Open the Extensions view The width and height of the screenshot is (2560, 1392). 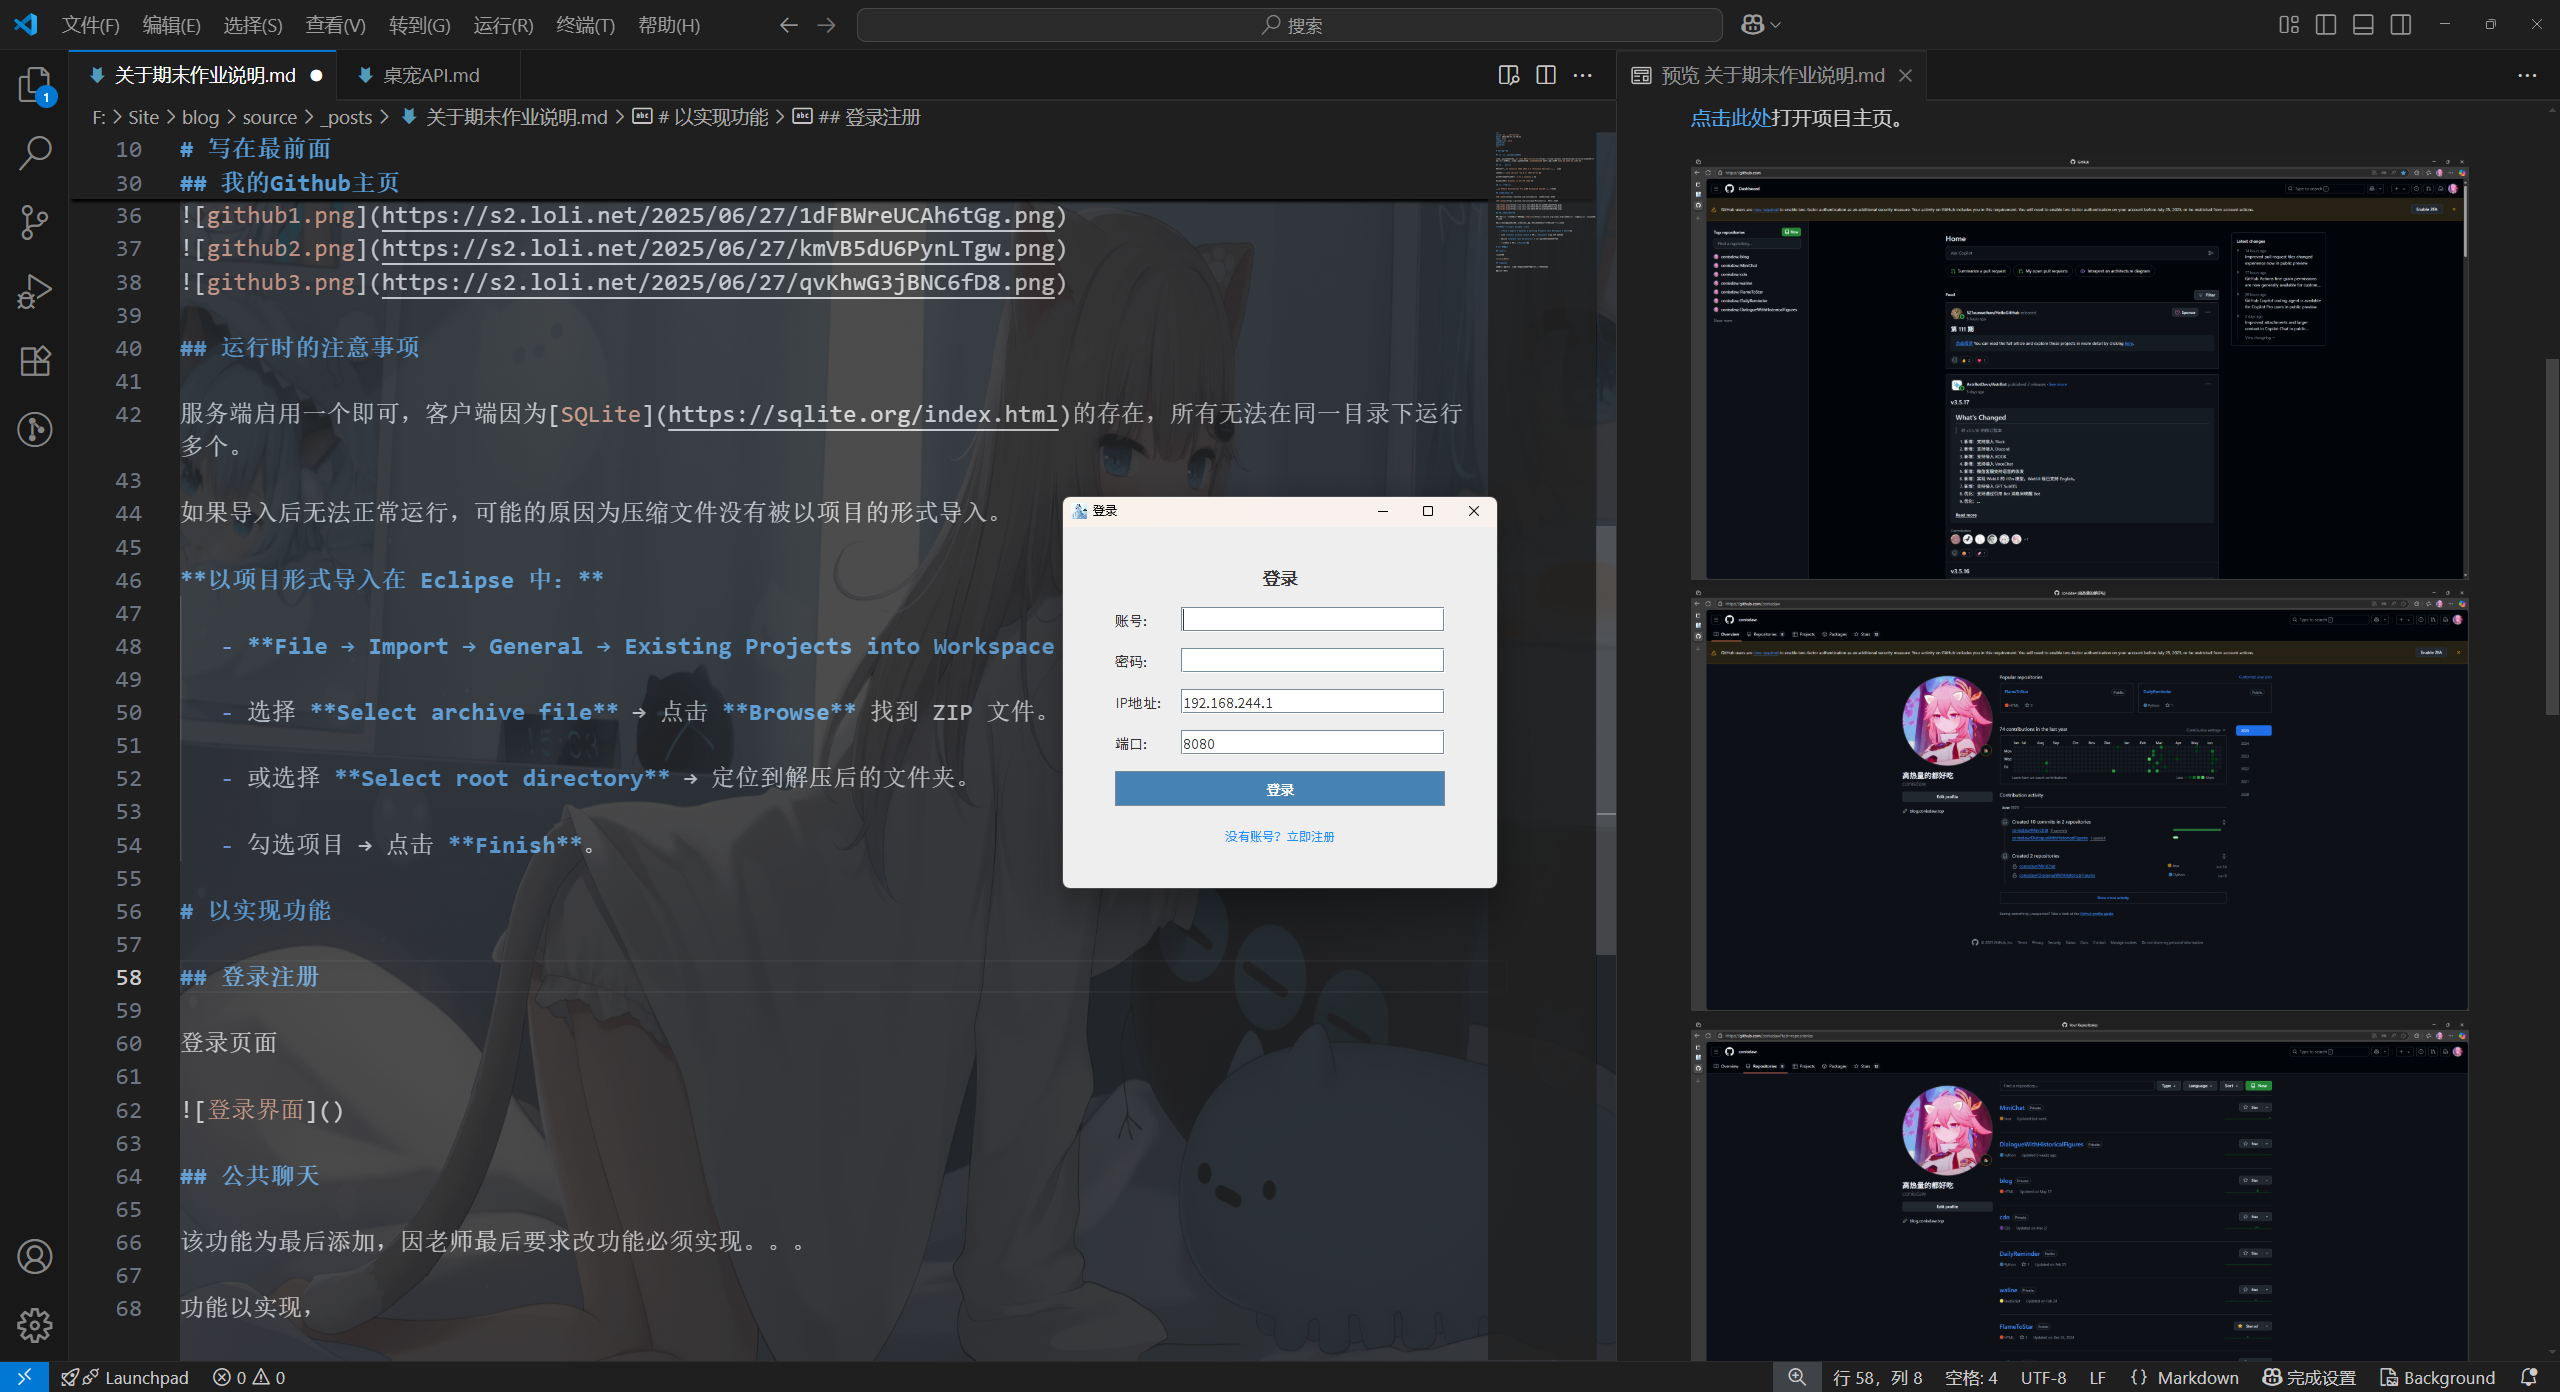point(35,360)
